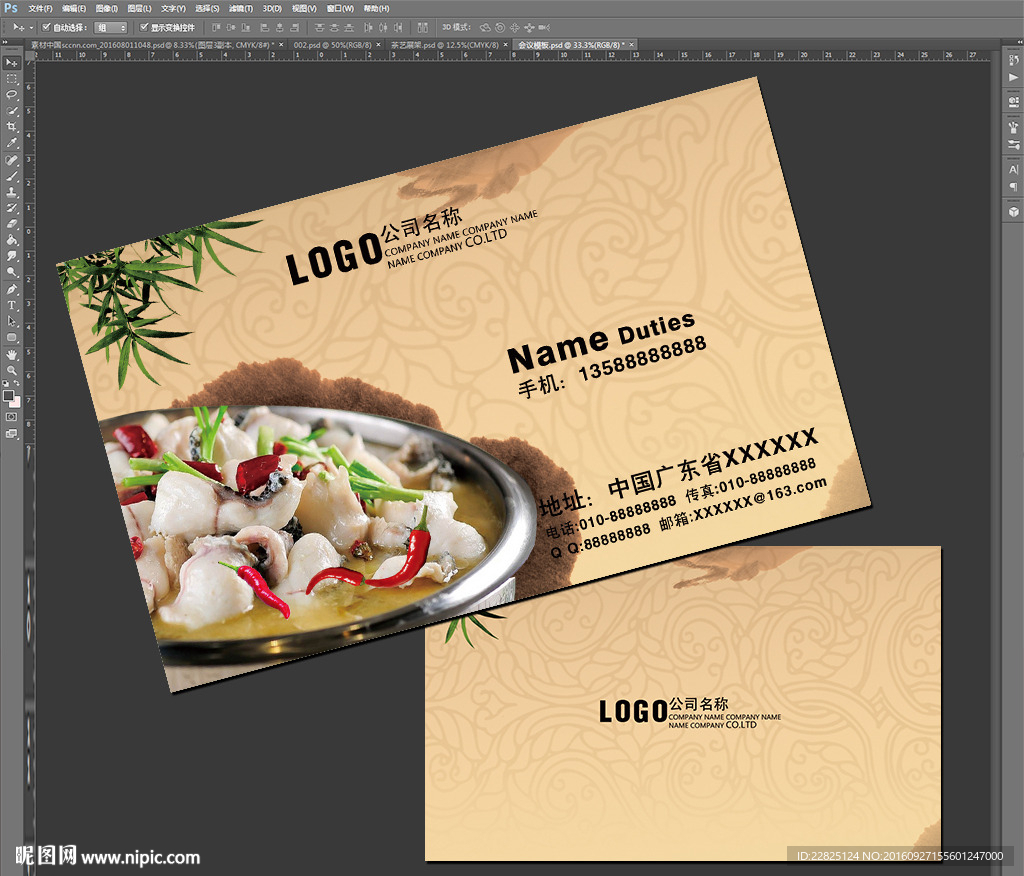The height and width of the screenshot is (876, 1024).
Task: Select the Crop tool
Action: pyautogui.click(x=12, y=127)
